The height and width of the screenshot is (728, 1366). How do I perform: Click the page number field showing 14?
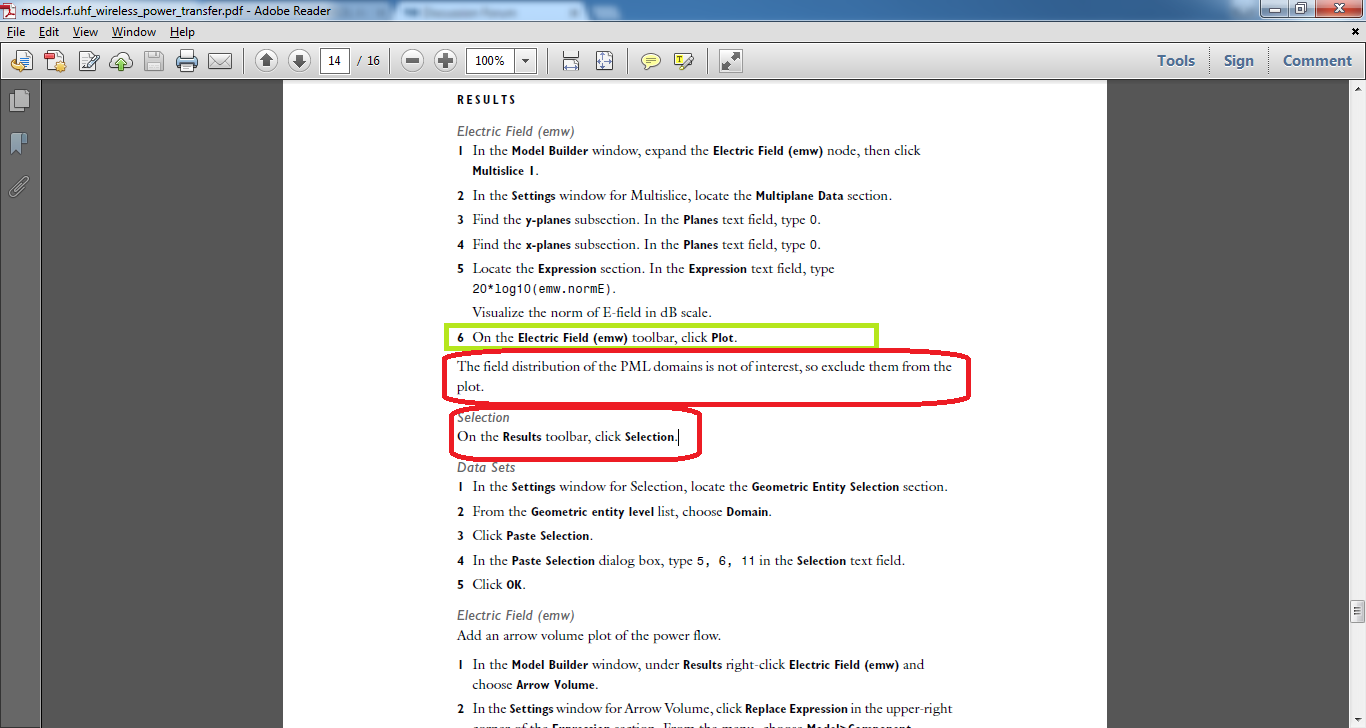pyautogui.click(x=335, y=61)
